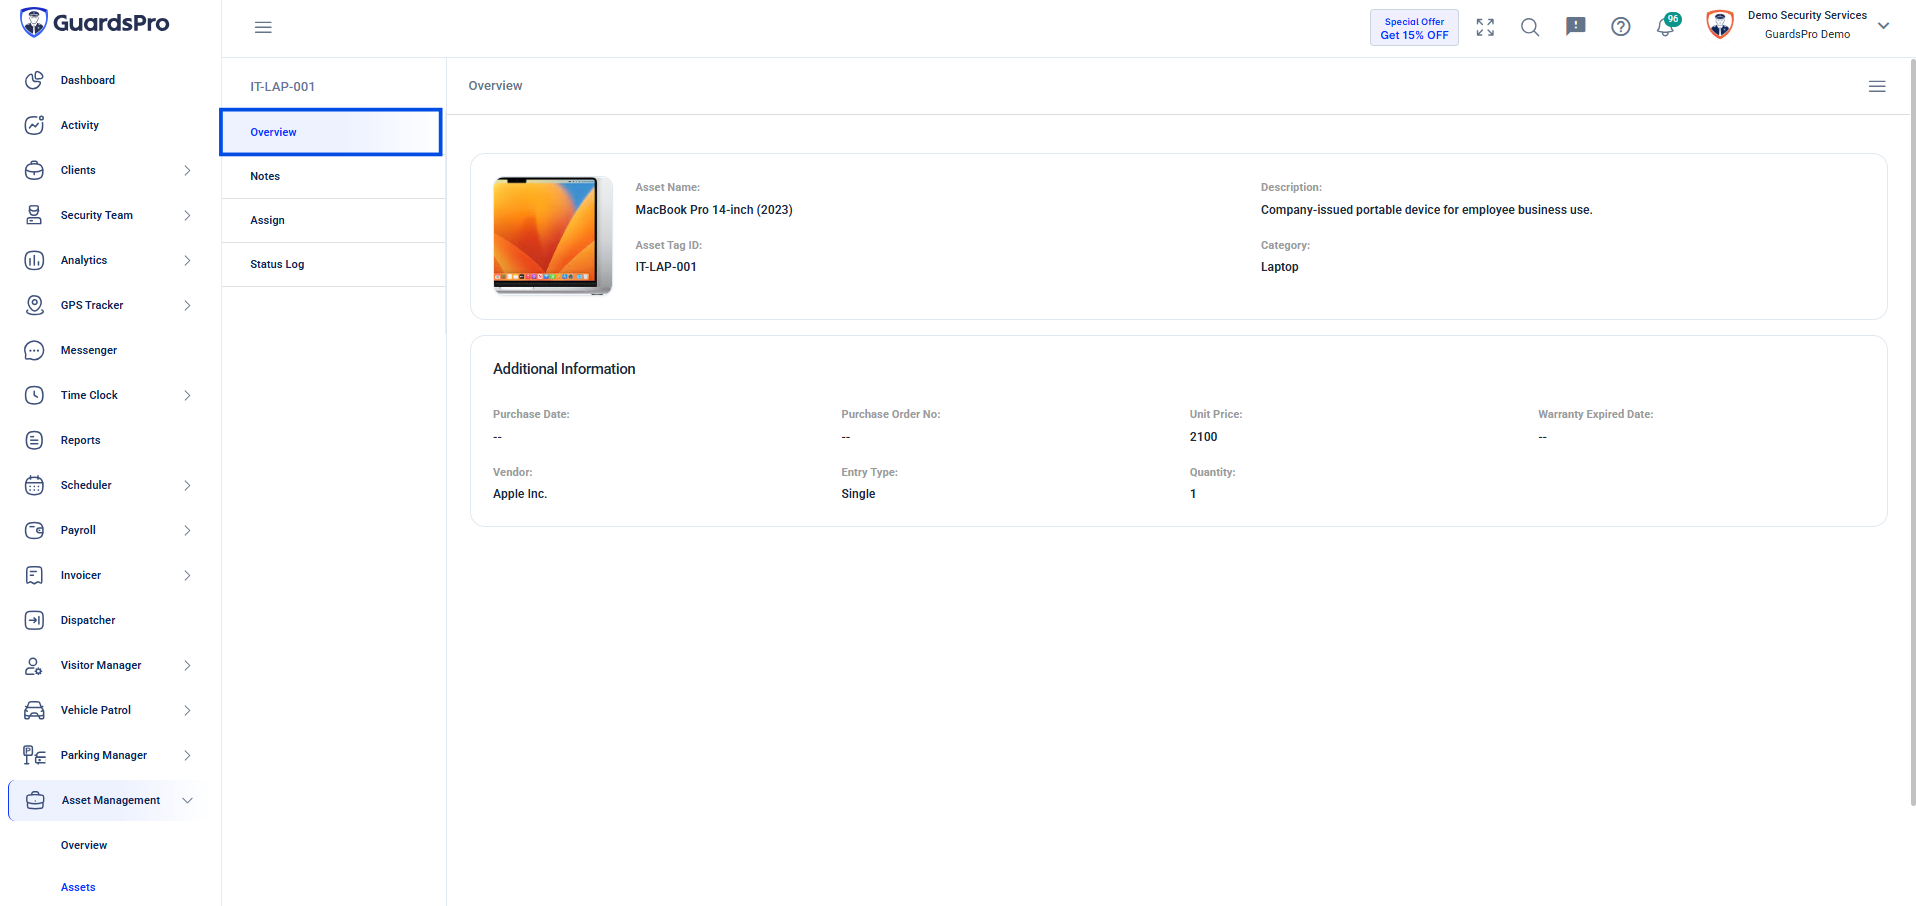Click the unit price value 2100
Image resolution: width=1916 pixels, height=906 pixels.
pyautogui.click(x=1203, y=437)
